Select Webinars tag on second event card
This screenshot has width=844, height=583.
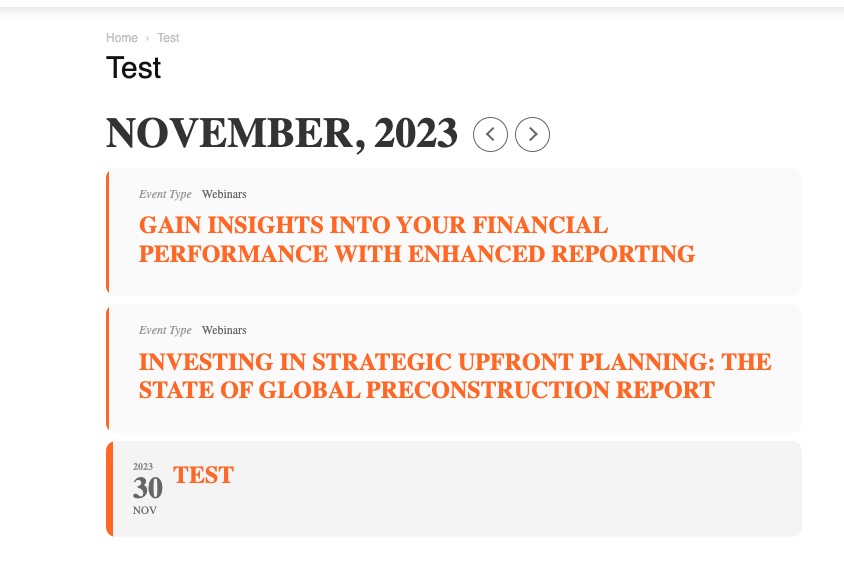(224, 331)
